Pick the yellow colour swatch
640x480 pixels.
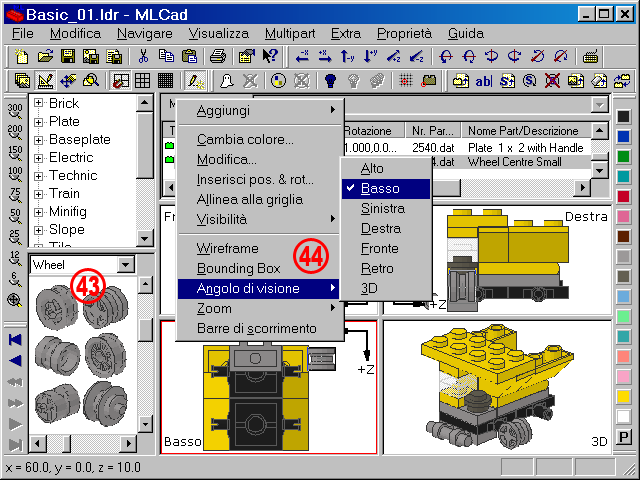[x=624, y=396]
